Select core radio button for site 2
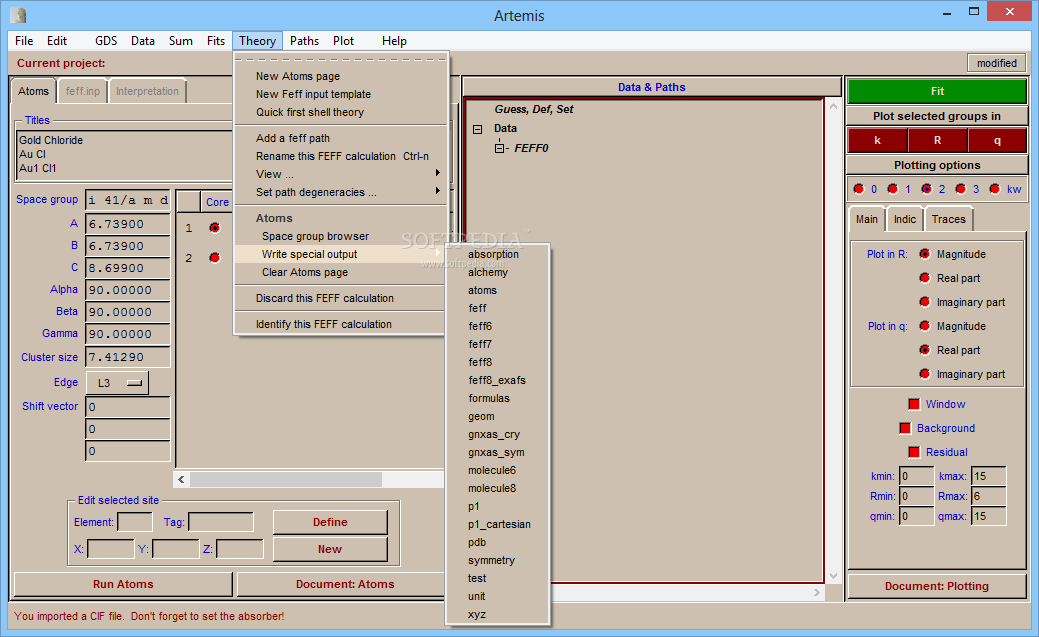 214,258
